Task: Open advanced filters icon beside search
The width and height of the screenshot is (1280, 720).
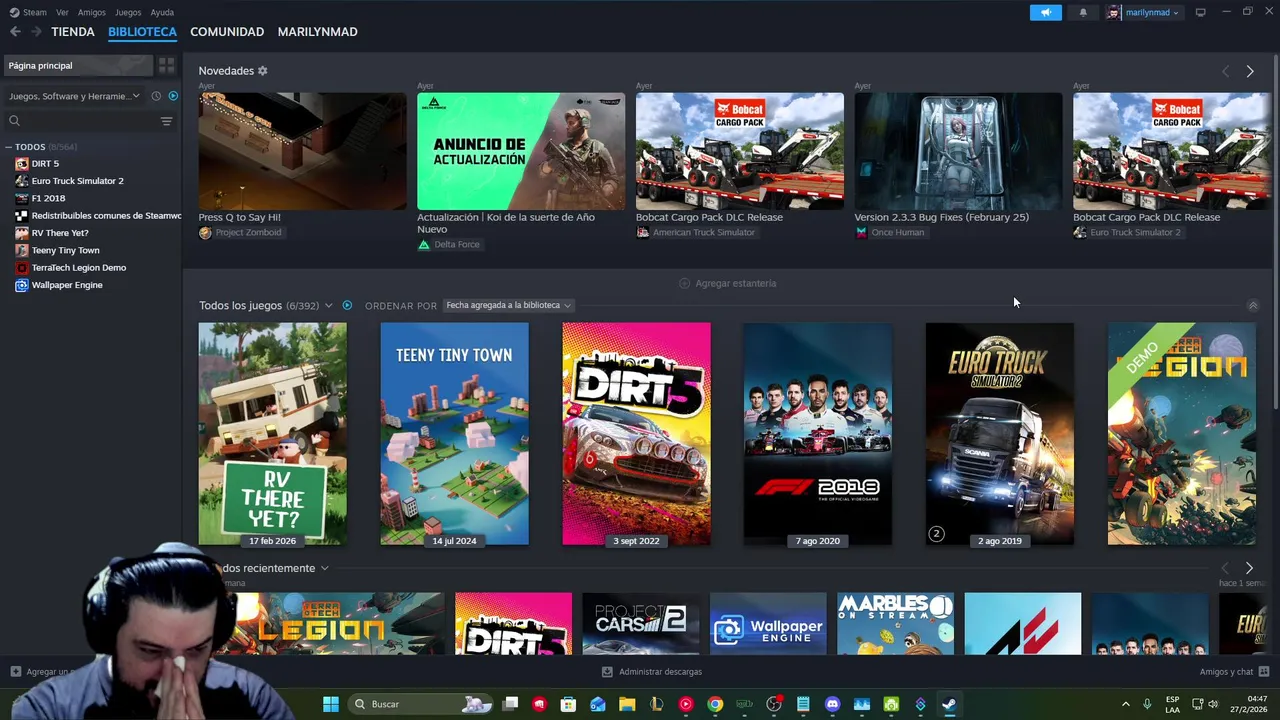Action: 166,121
